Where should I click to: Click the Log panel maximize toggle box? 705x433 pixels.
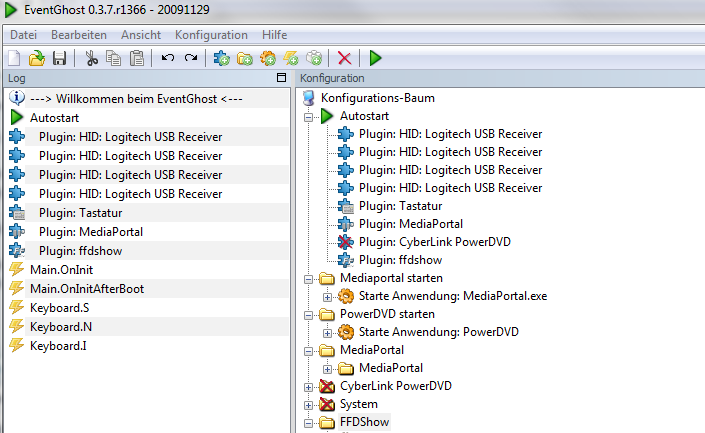tap(281, 78)
